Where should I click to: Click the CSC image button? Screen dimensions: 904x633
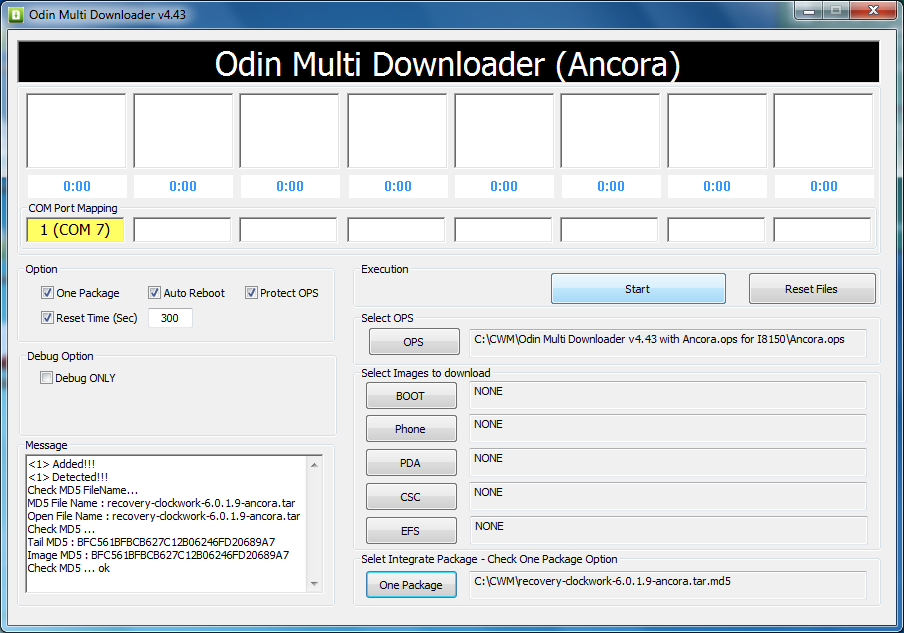click(x=410, y=497)
